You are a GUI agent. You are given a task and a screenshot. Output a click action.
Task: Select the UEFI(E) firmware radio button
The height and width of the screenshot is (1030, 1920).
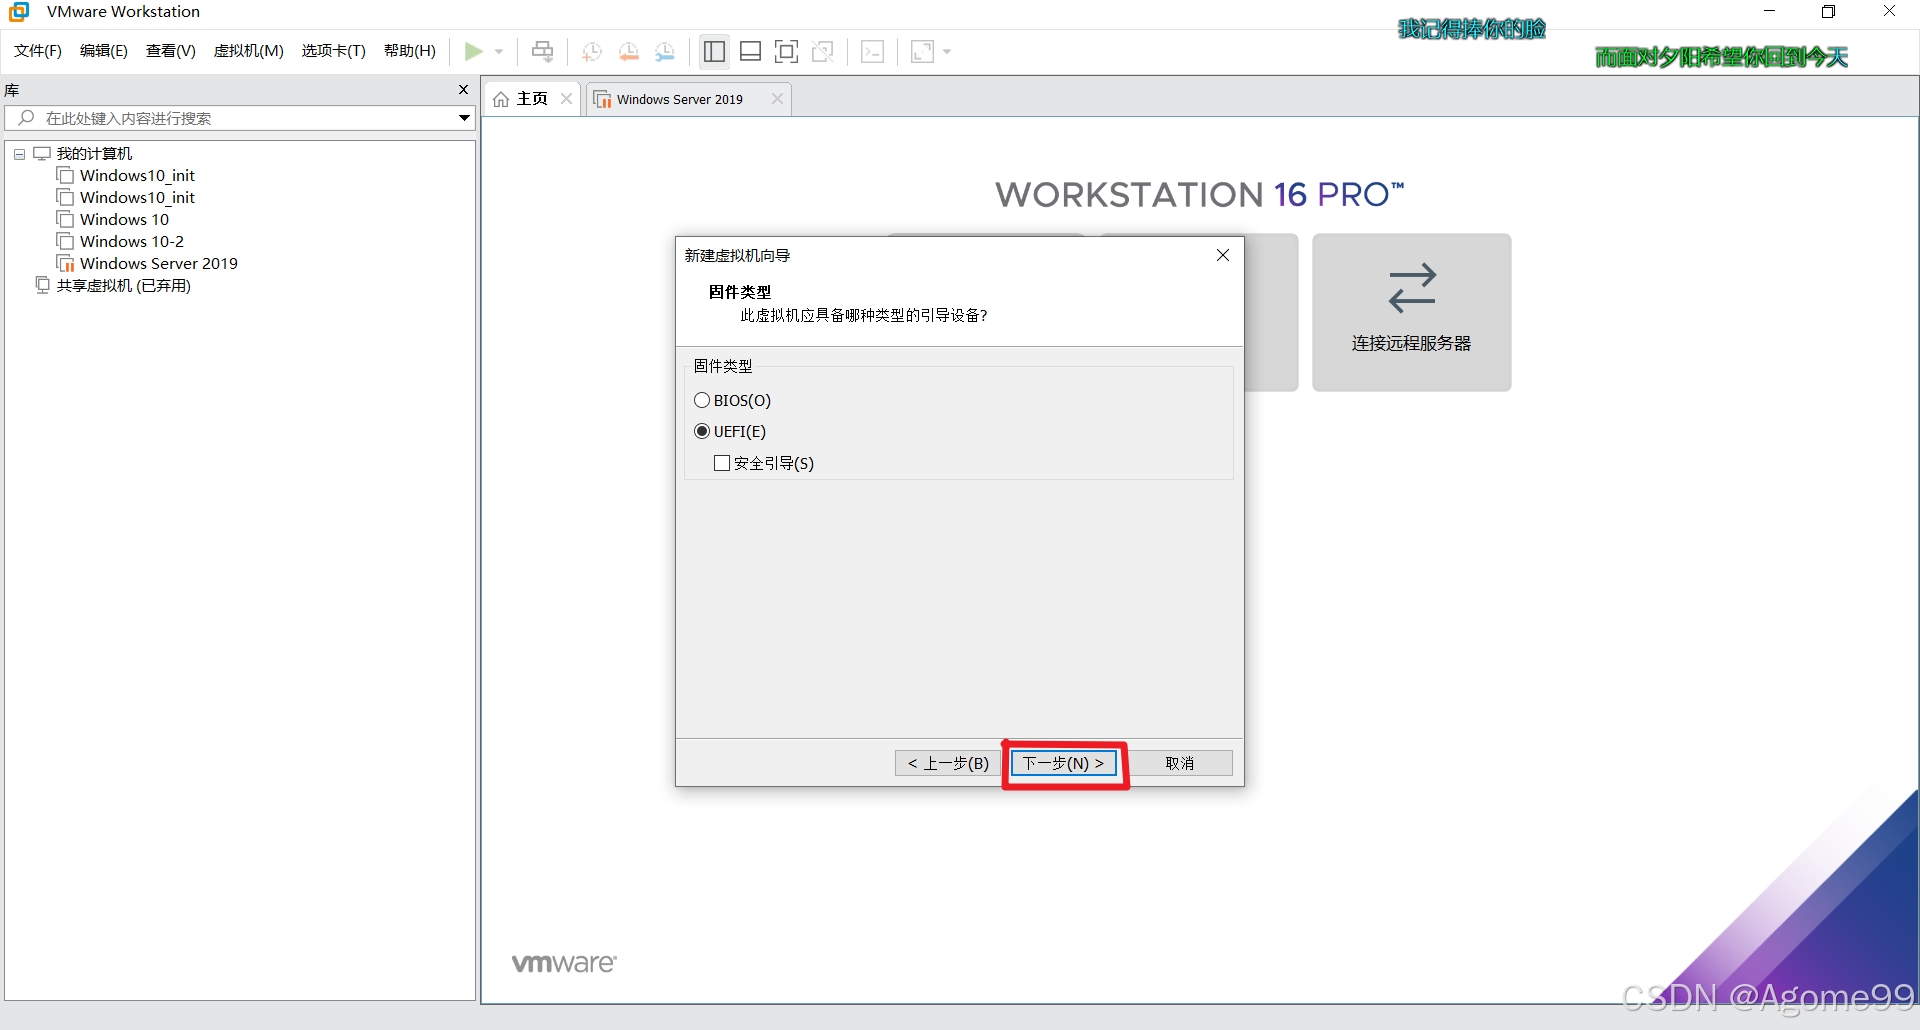[702, 431]
